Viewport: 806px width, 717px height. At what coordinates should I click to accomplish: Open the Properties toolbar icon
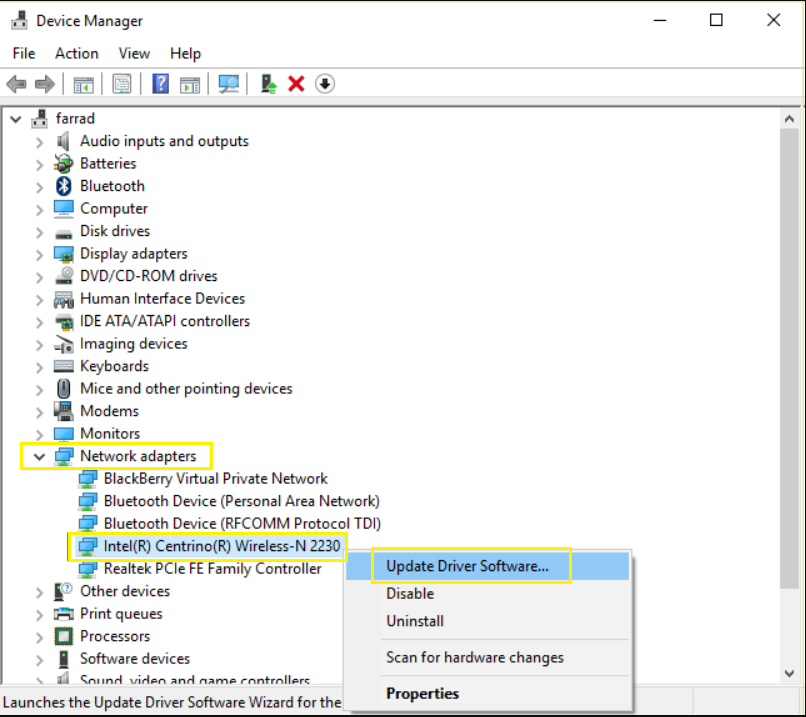tap(122, 84)
